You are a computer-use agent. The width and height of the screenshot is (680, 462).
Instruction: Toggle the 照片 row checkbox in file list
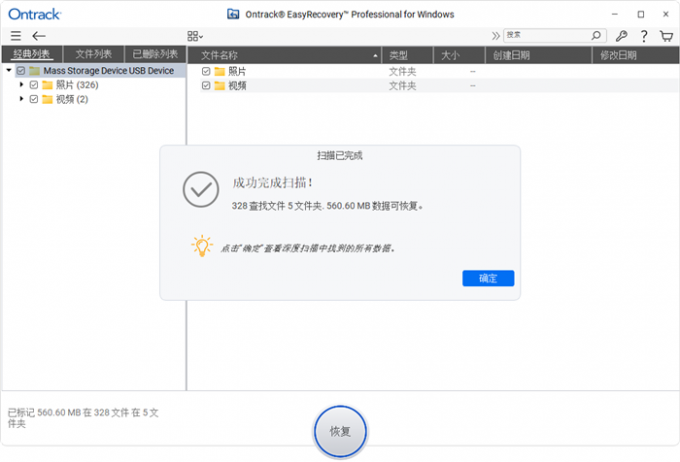coord(206,71)
